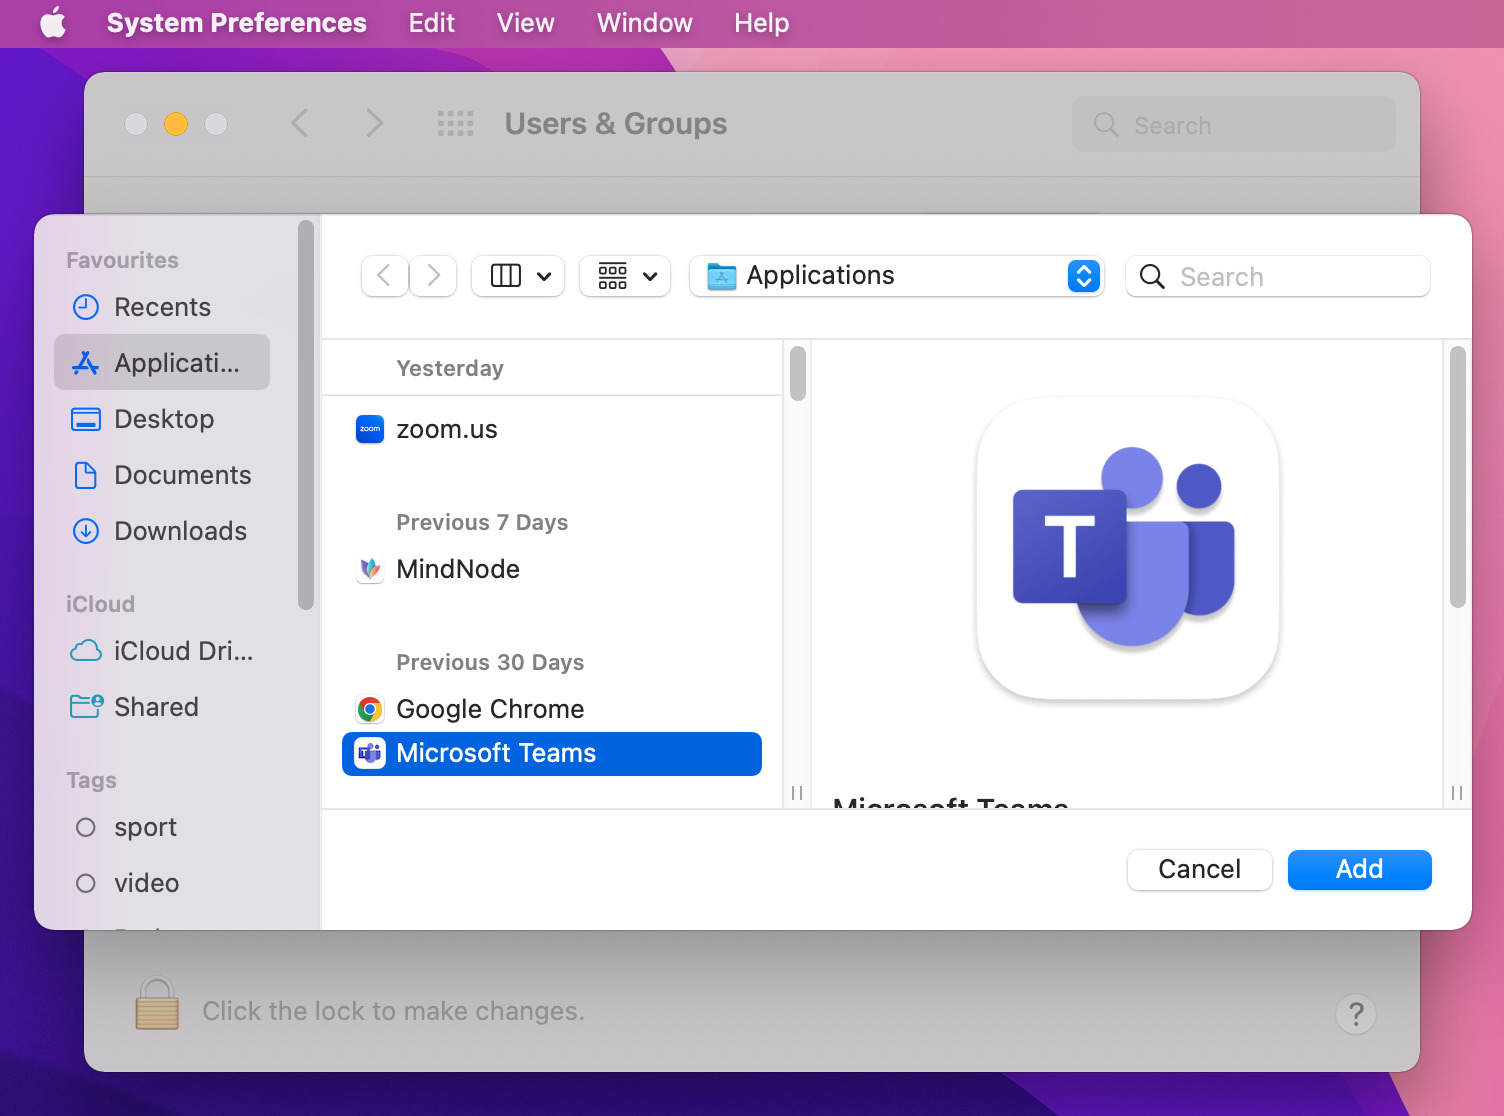
Task: Open Users & Groups help button
Action: (1356, 1014)
